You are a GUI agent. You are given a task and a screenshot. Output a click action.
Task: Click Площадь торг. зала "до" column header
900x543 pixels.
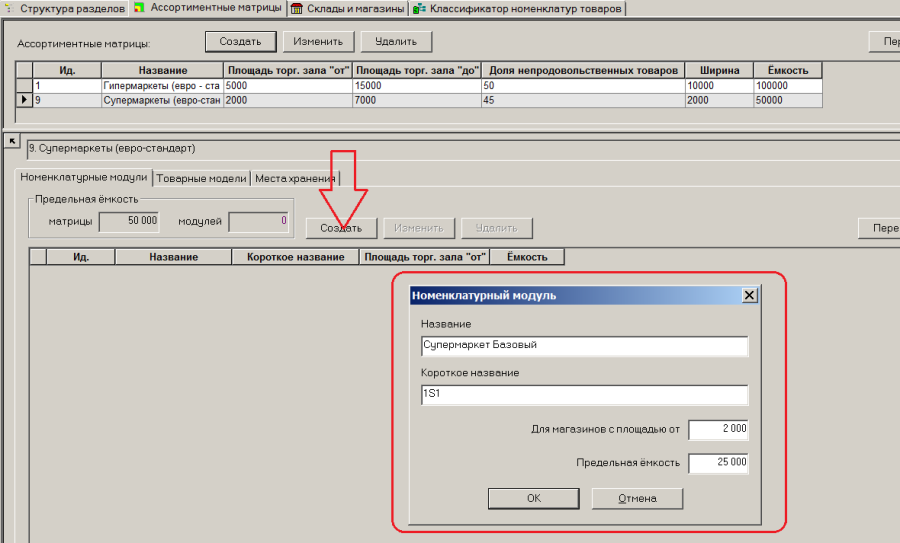pos(417,70)
